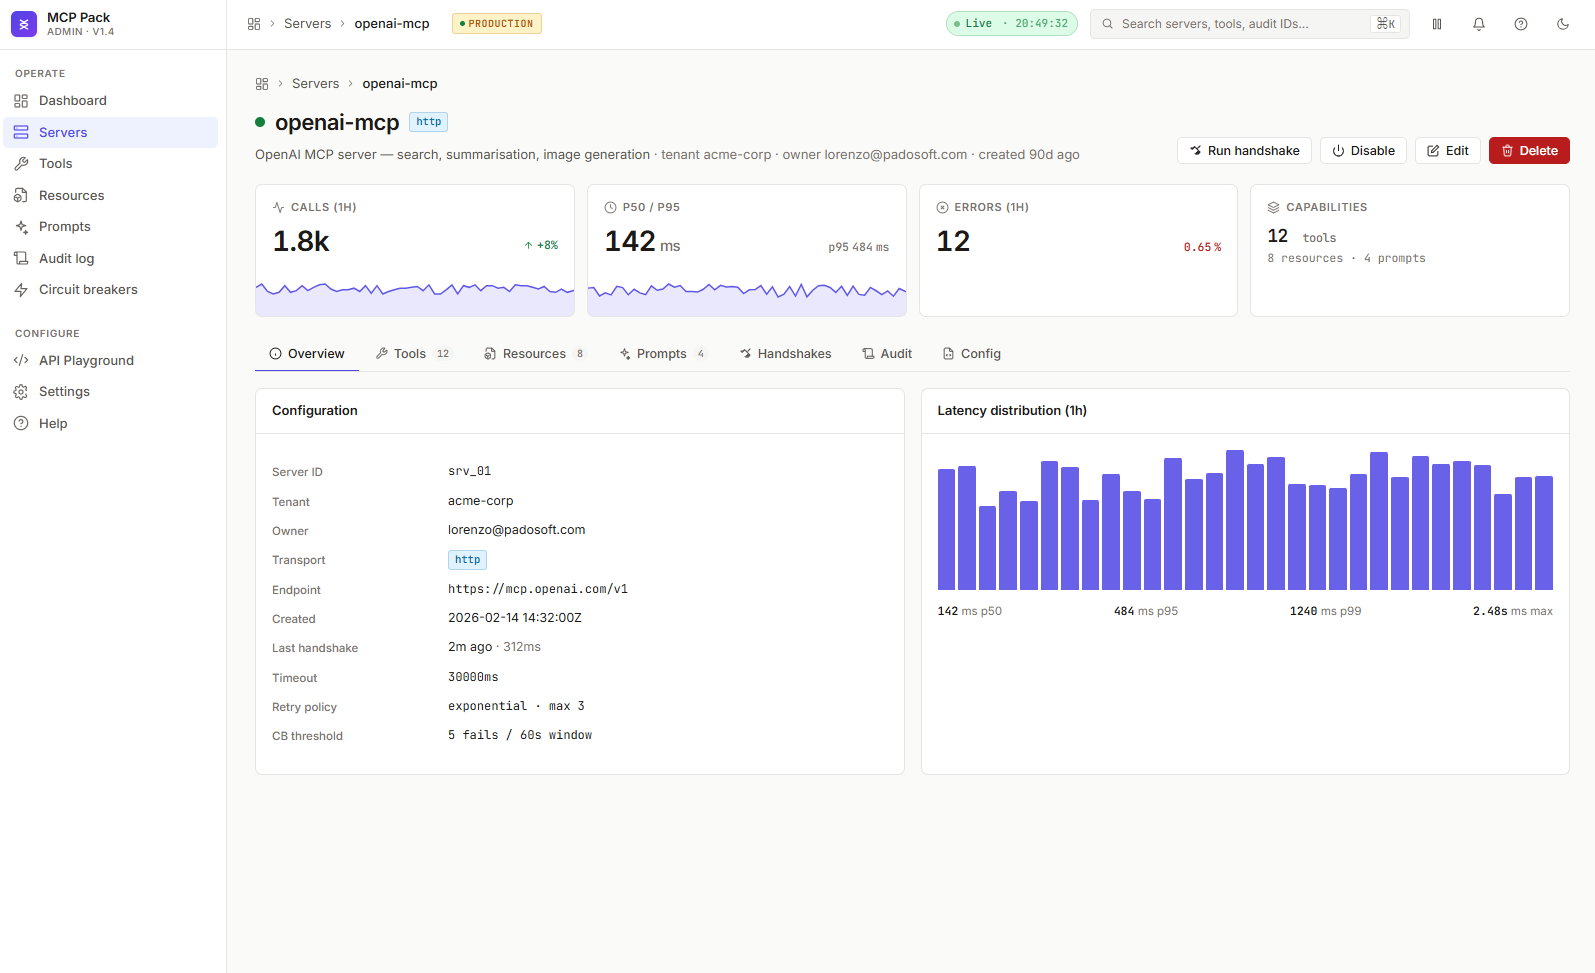Viewport: 1595px width, 973px height.
Task: Switch to the Resources tab with count 8
Action: point(534,354)
